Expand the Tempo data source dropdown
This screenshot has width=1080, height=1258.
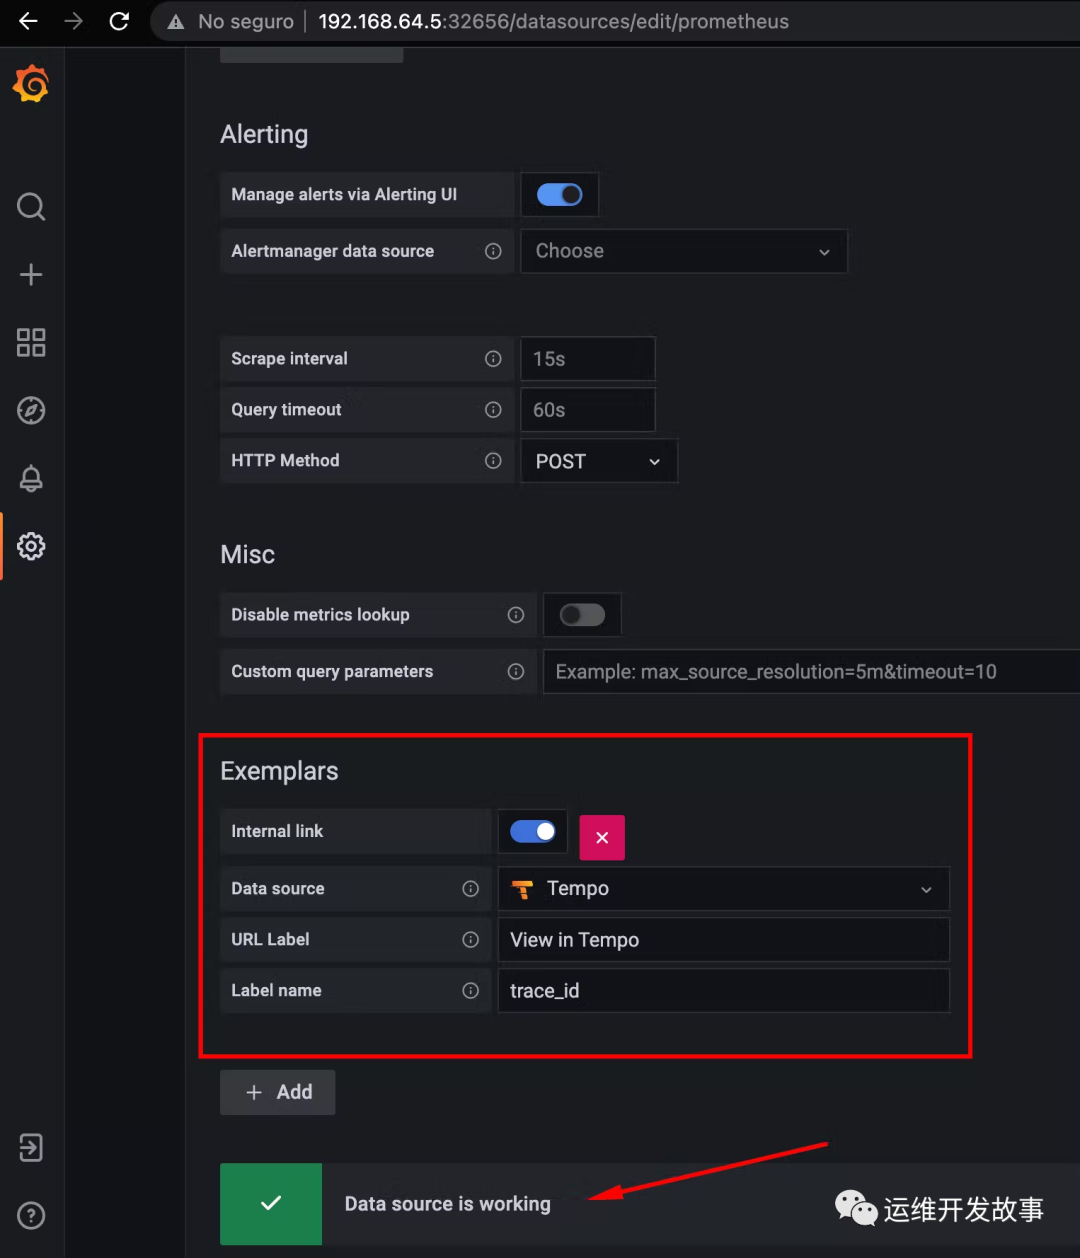(x=722, y=889)
